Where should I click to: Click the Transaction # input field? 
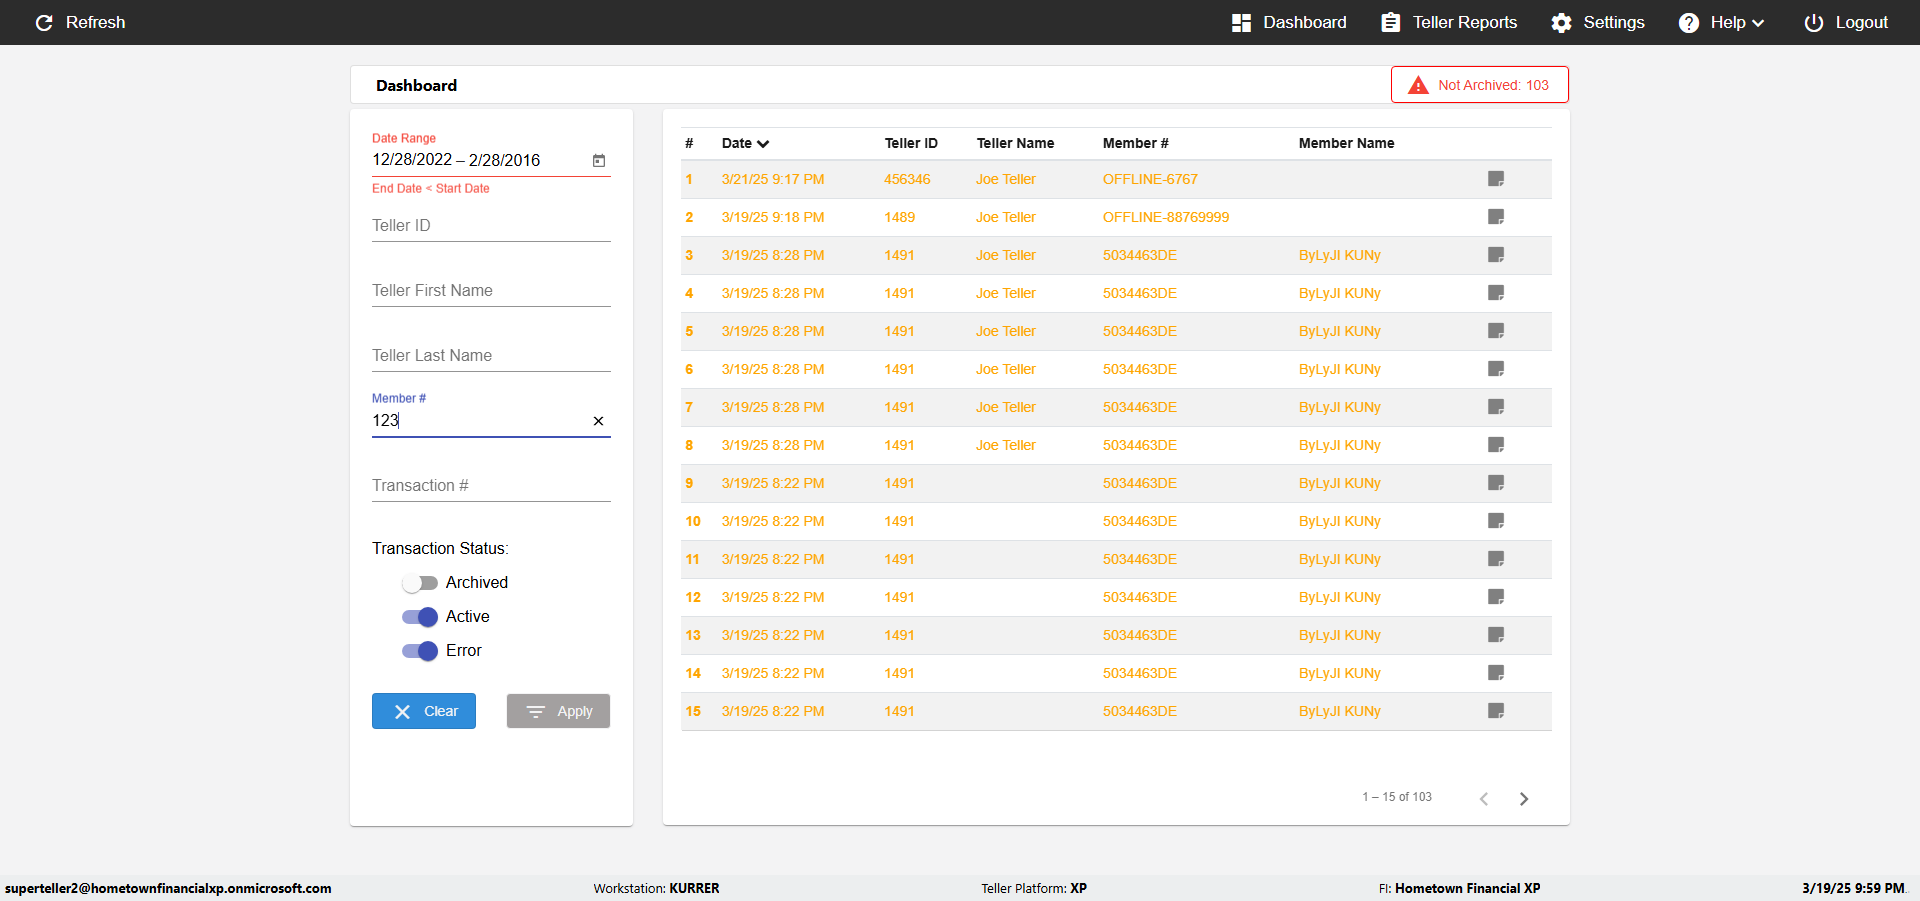(490, 486)
